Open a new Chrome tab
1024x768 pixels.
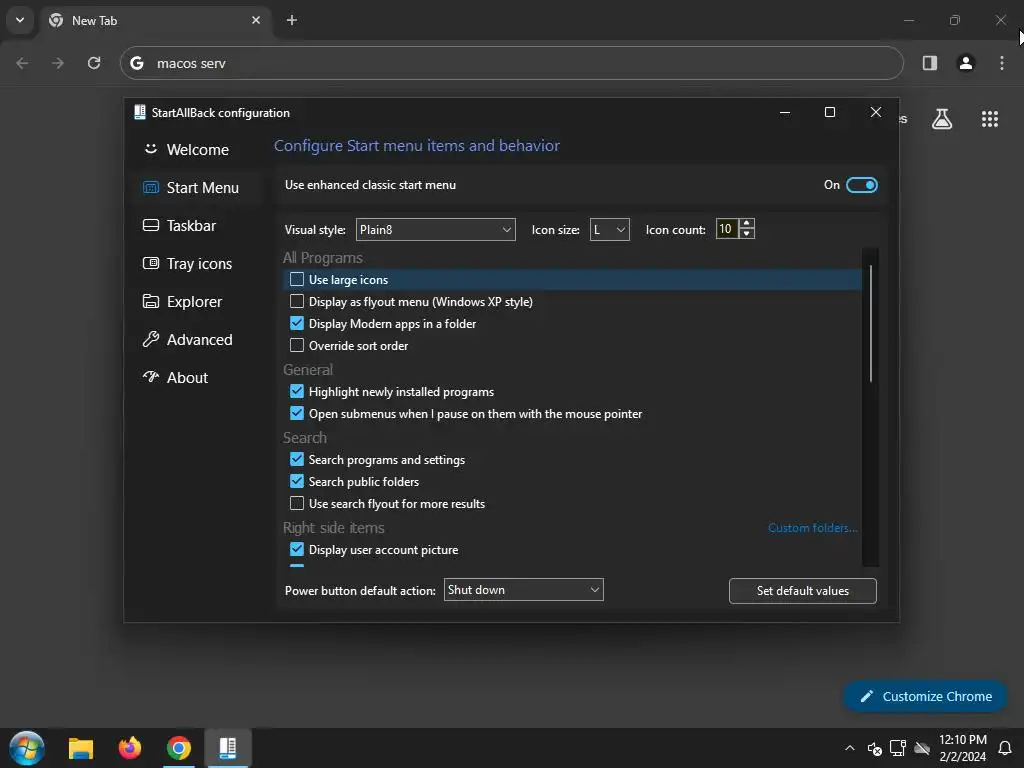292,20
